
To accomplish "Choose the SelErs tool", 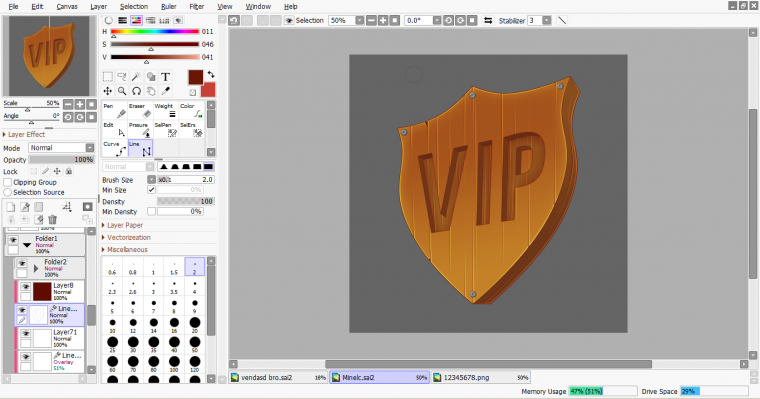I will [x=192, y=129].
